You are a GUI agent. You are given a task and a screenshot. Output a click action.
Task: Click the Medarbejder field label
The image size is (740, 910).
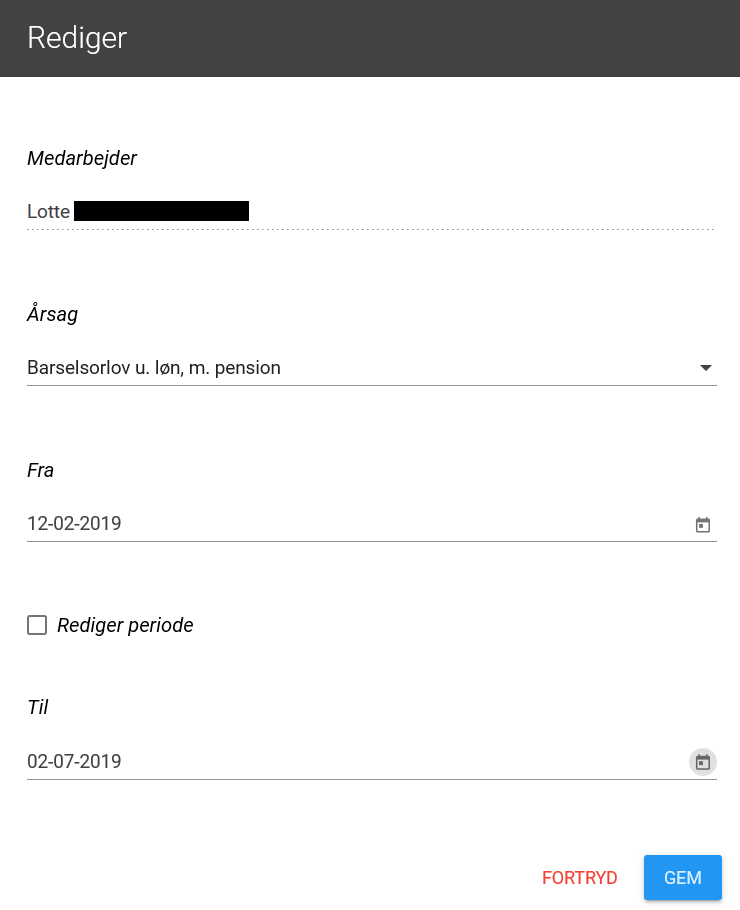click(x=82, y=158)
